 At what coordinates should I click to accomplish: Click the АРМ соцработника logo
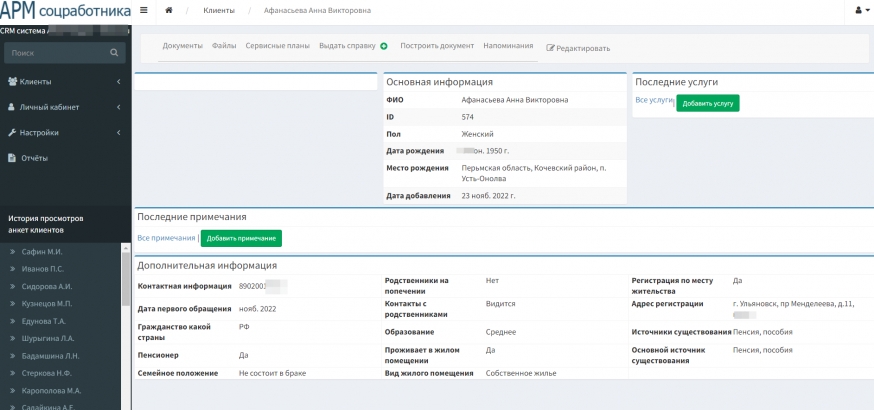[65, 11]
